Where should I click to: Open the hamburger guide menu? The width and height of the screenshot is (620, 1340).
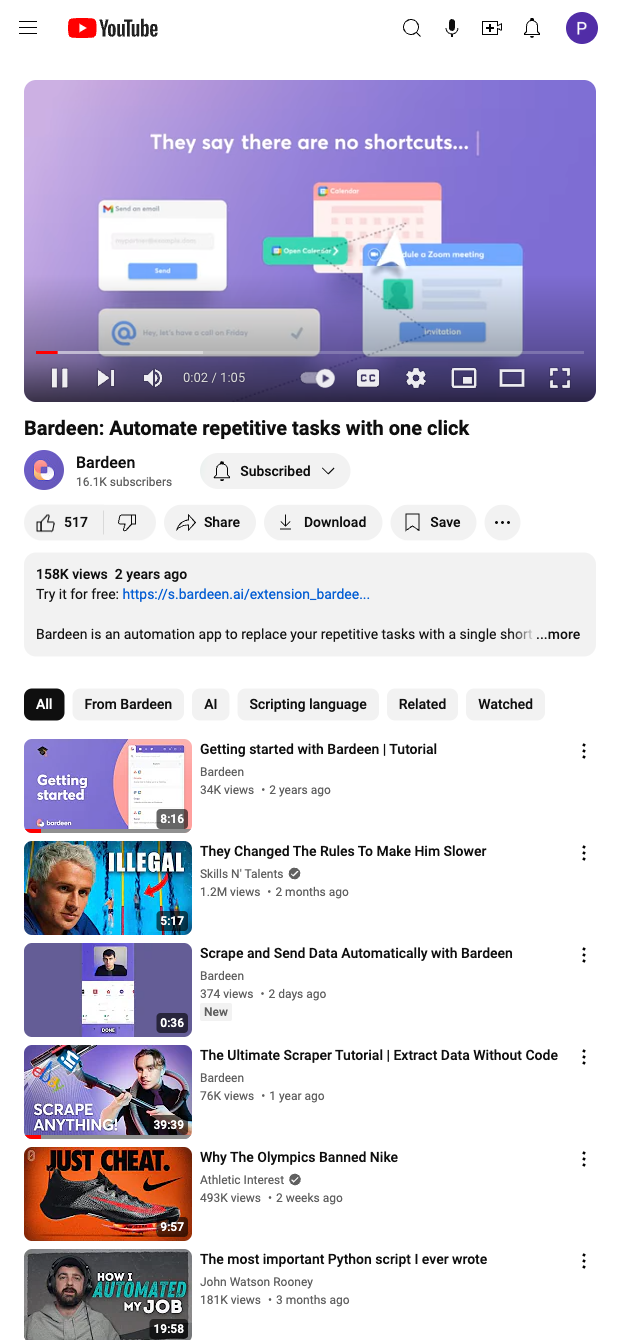click(28, 28)
